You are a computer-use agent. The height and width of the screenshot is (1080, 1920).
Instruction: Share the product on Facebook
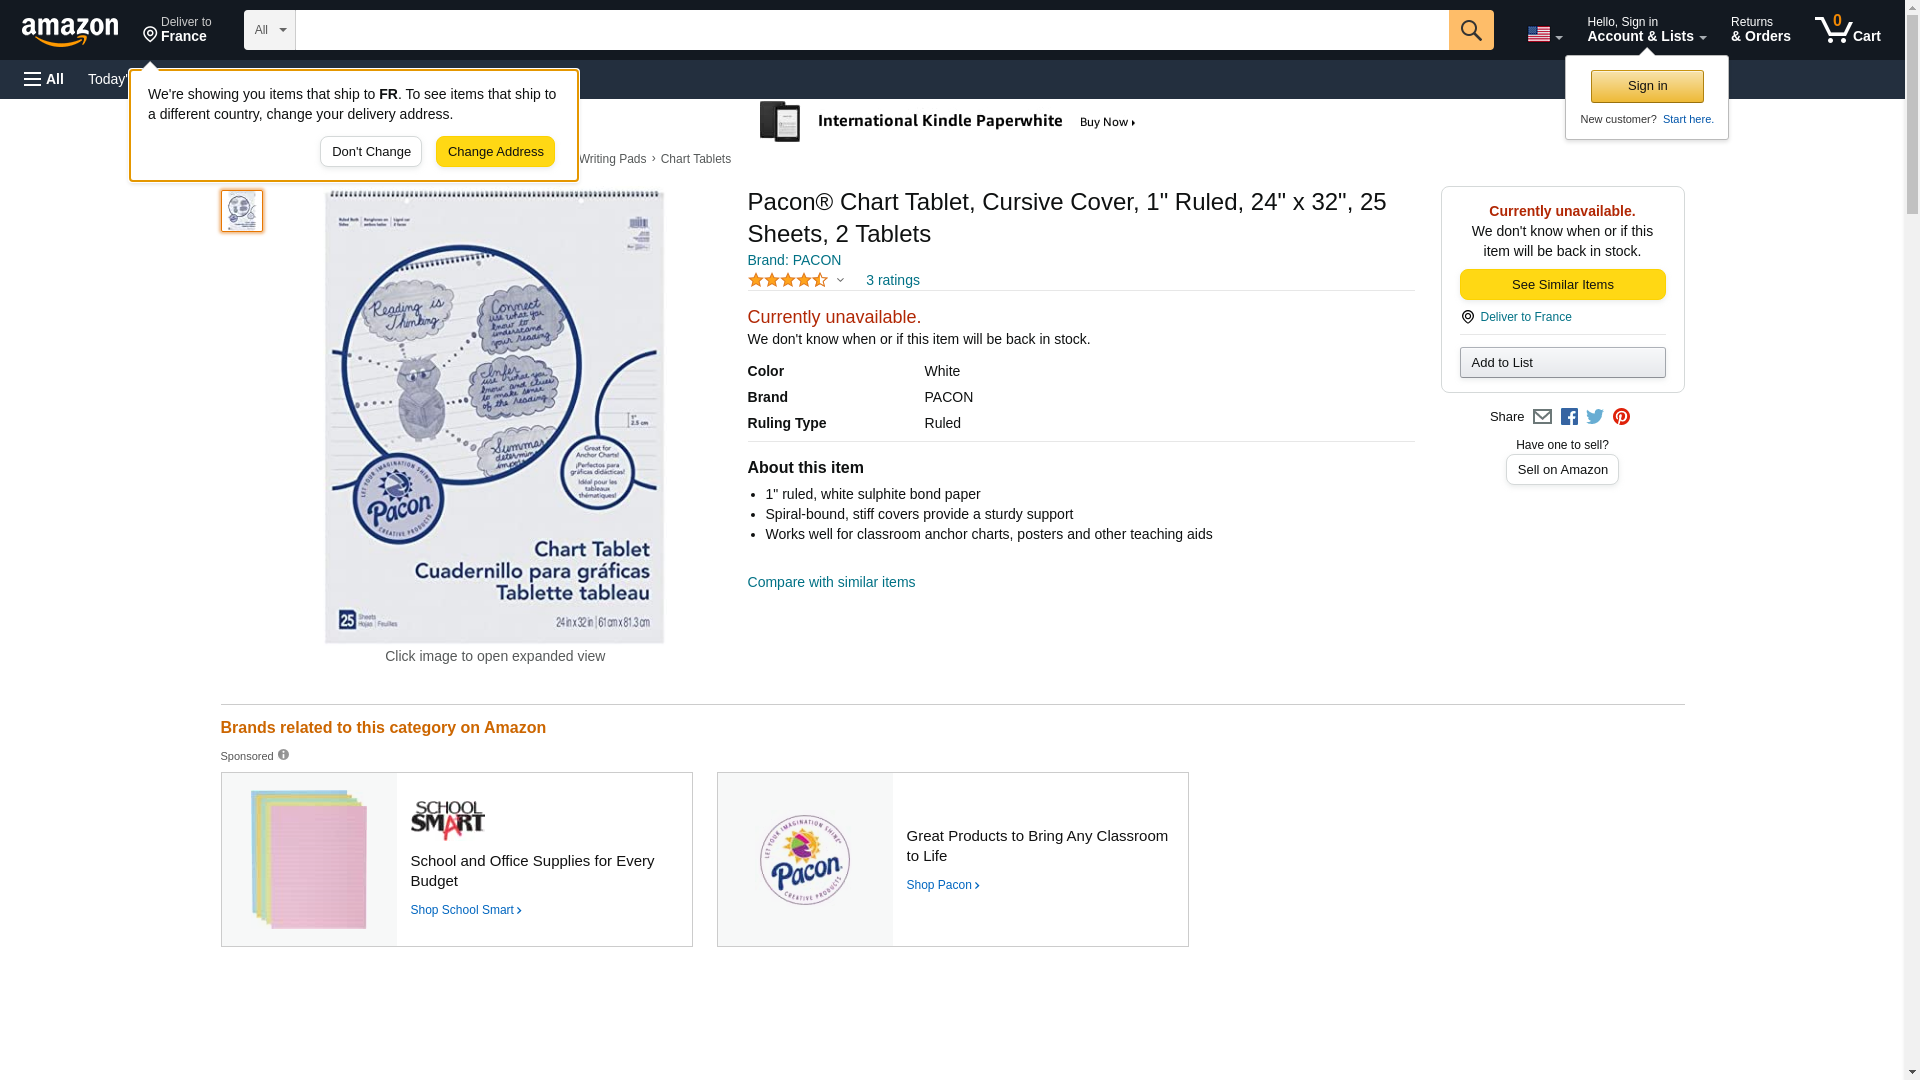1569,417
